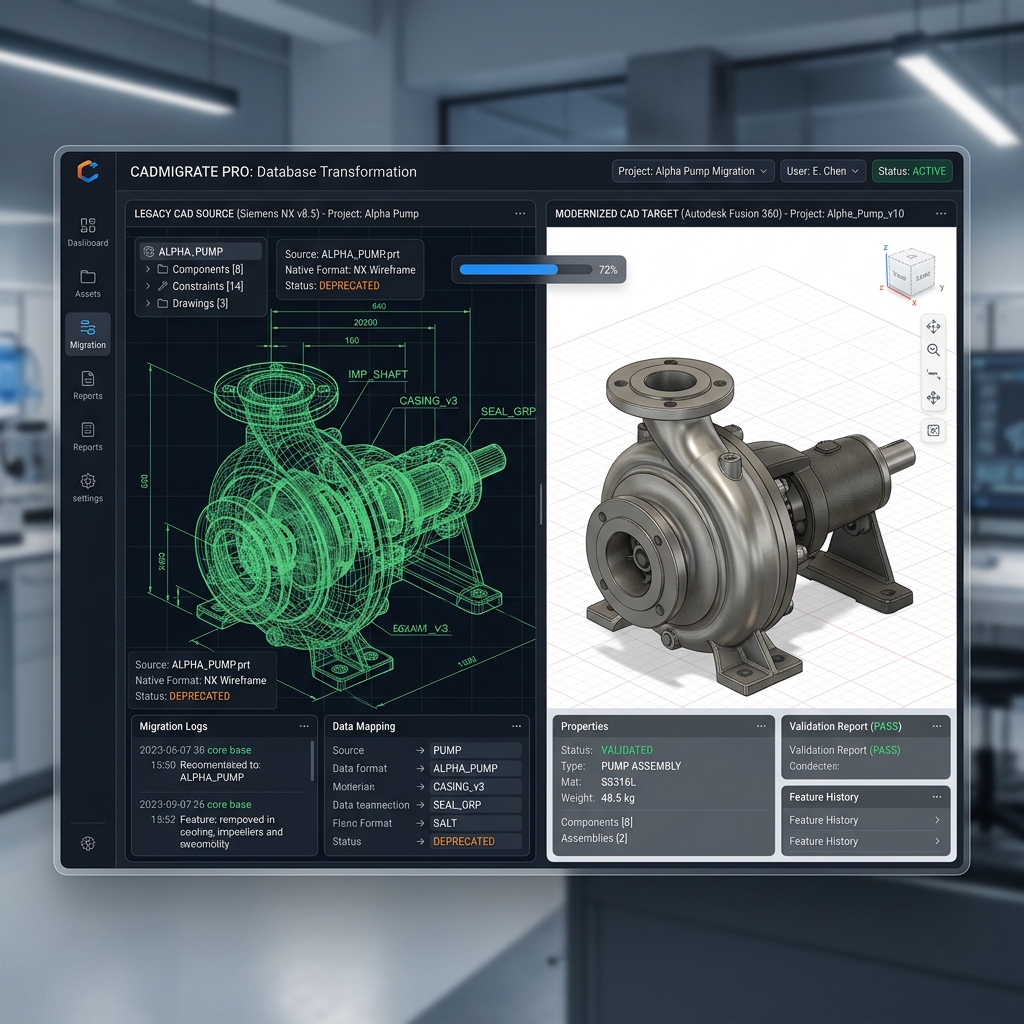
Task: Open the Dashboard sidebar item
Action: point(88,232)
